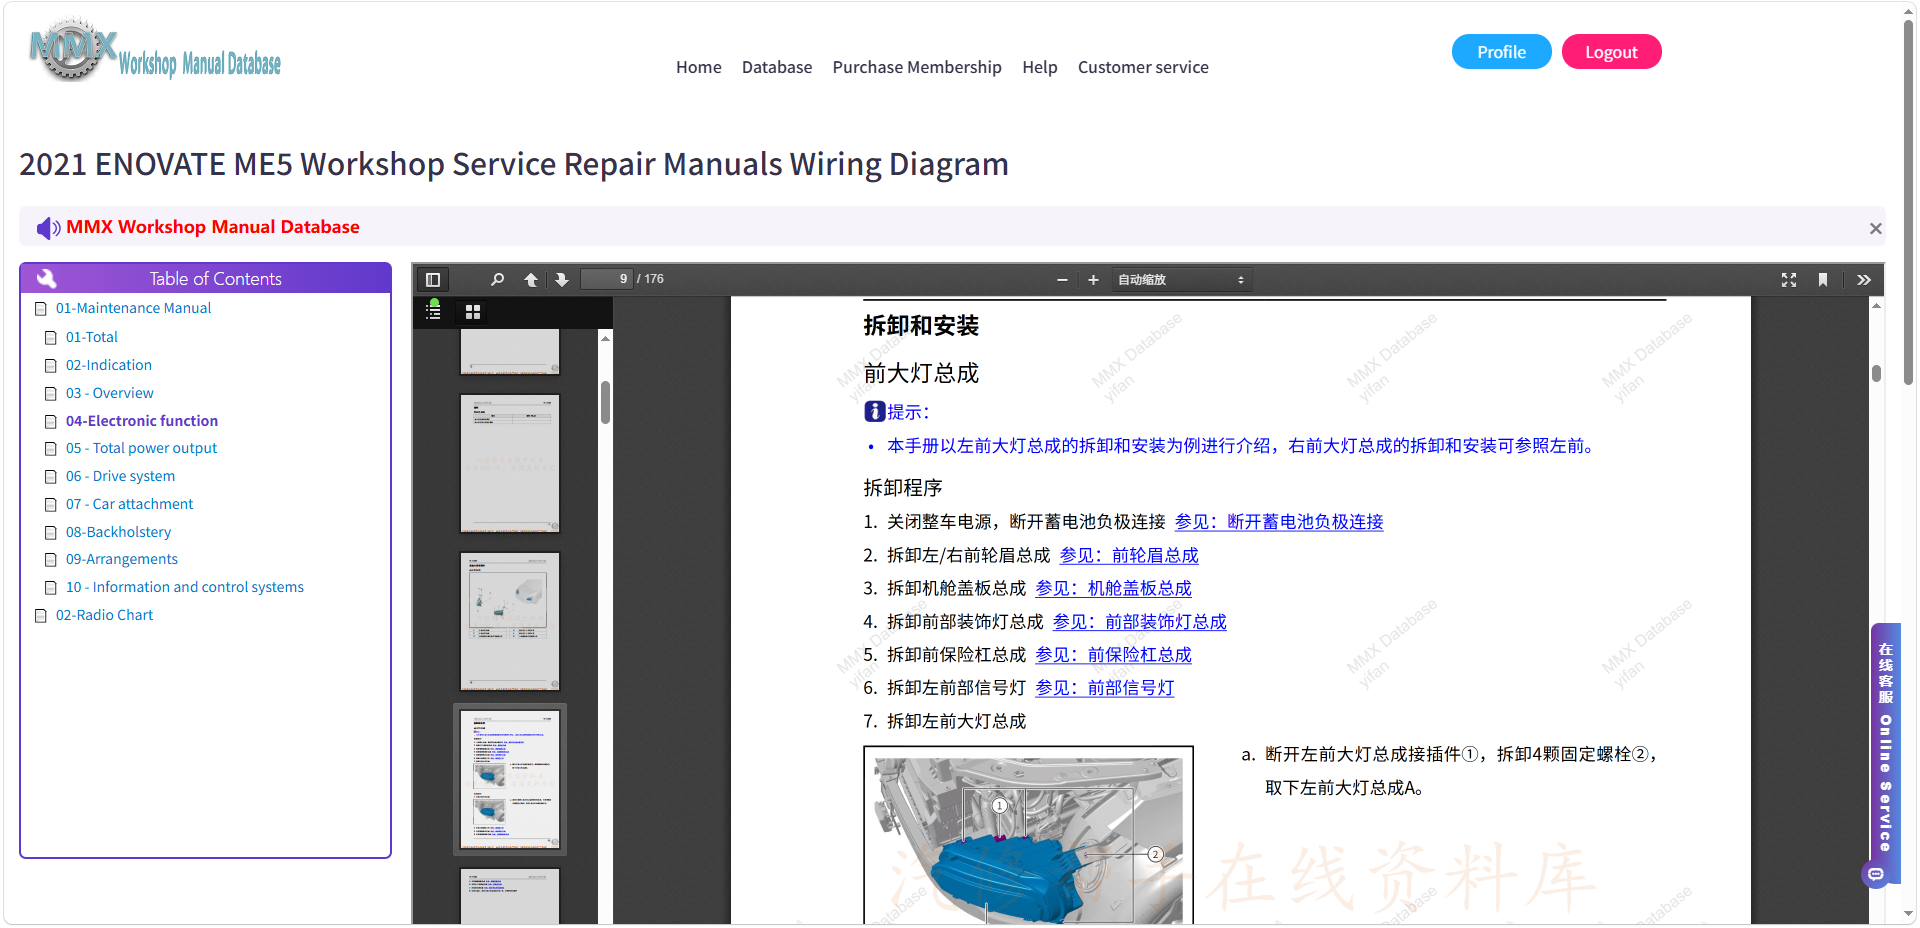Close the MMX announcement banner

point(1876,229)
